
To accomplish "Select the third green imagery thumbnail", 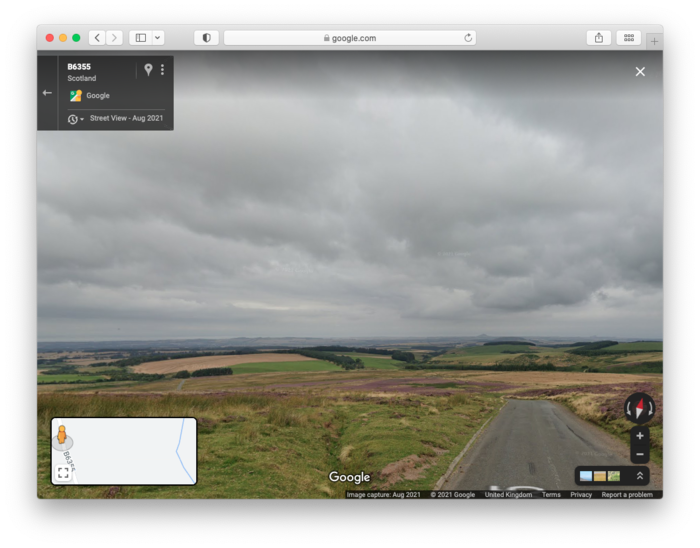I will click(x=614, y=476).
